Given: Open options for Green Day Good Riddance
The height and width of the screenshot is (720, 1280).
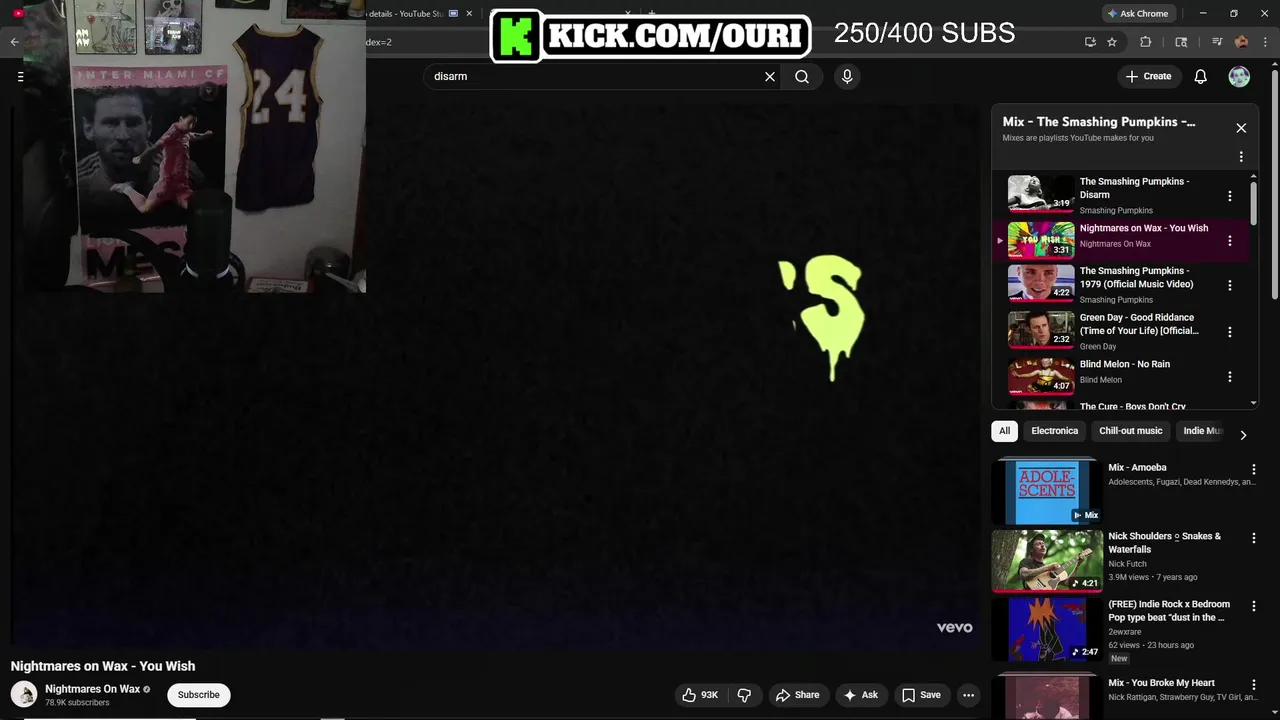Looking at the screenshot, I should (x=1230, y=332).
